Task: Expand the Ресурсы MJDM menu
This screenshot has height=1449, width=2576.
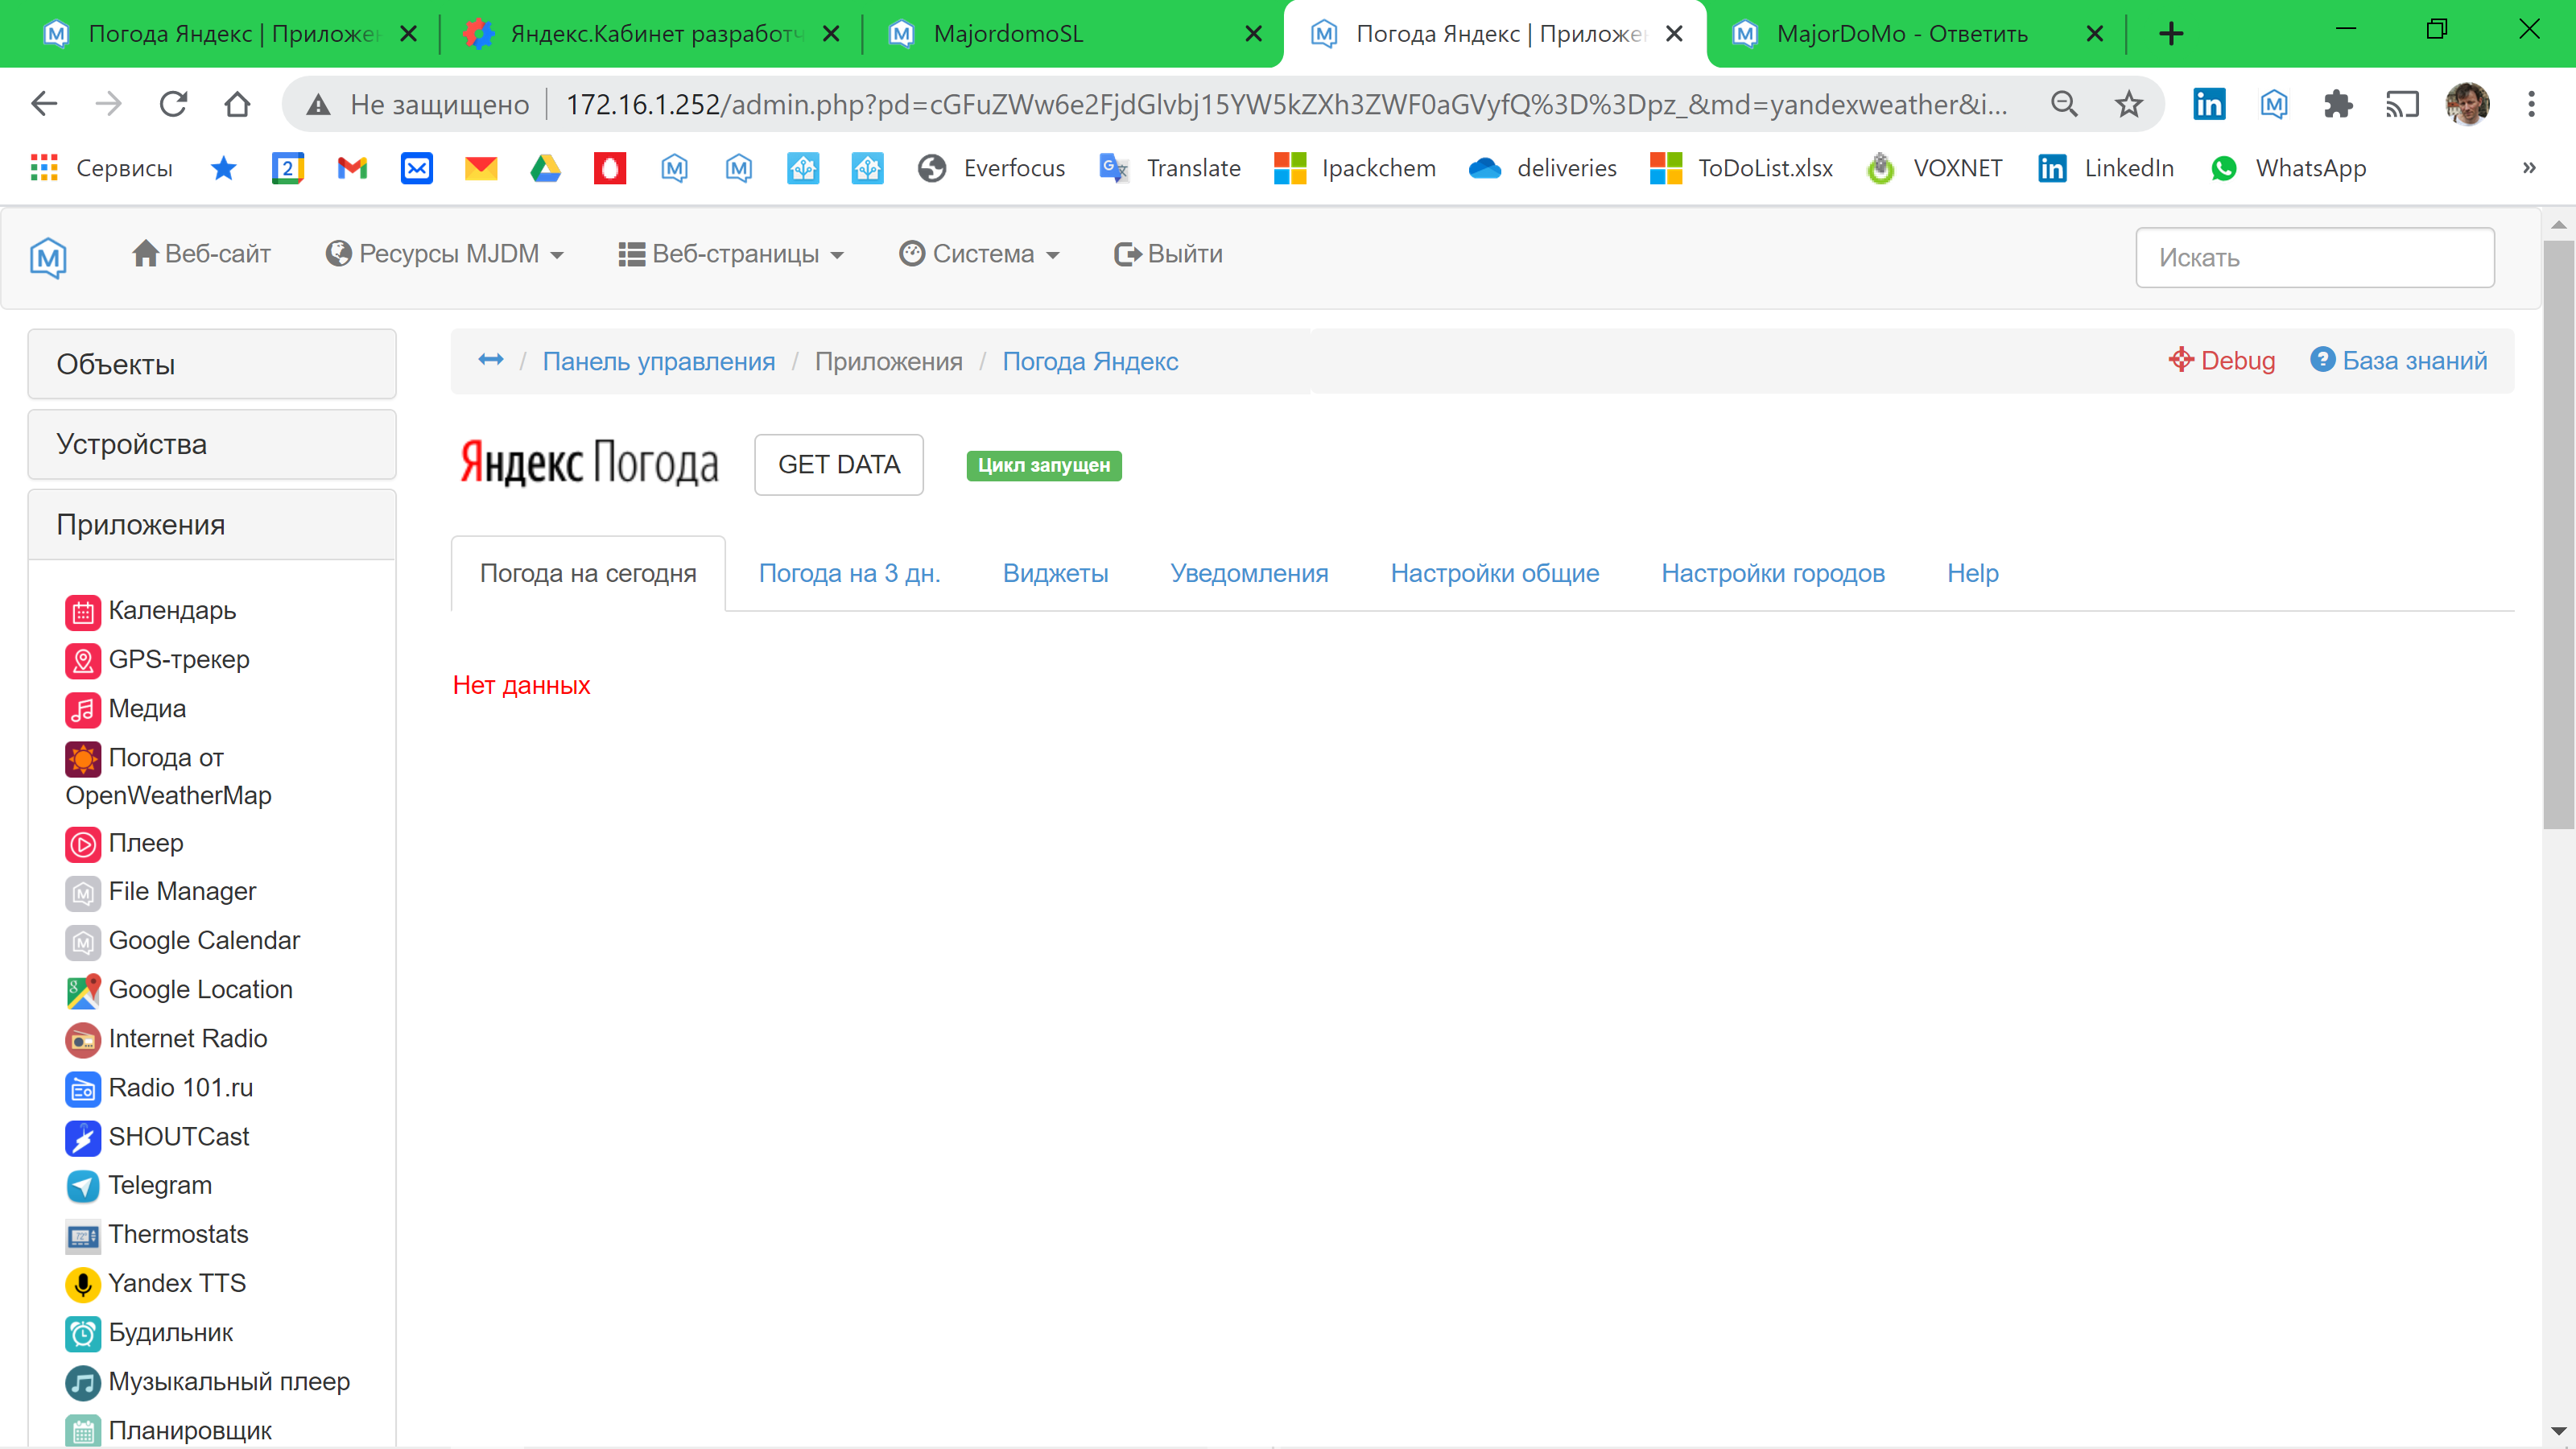Action: 445,253
